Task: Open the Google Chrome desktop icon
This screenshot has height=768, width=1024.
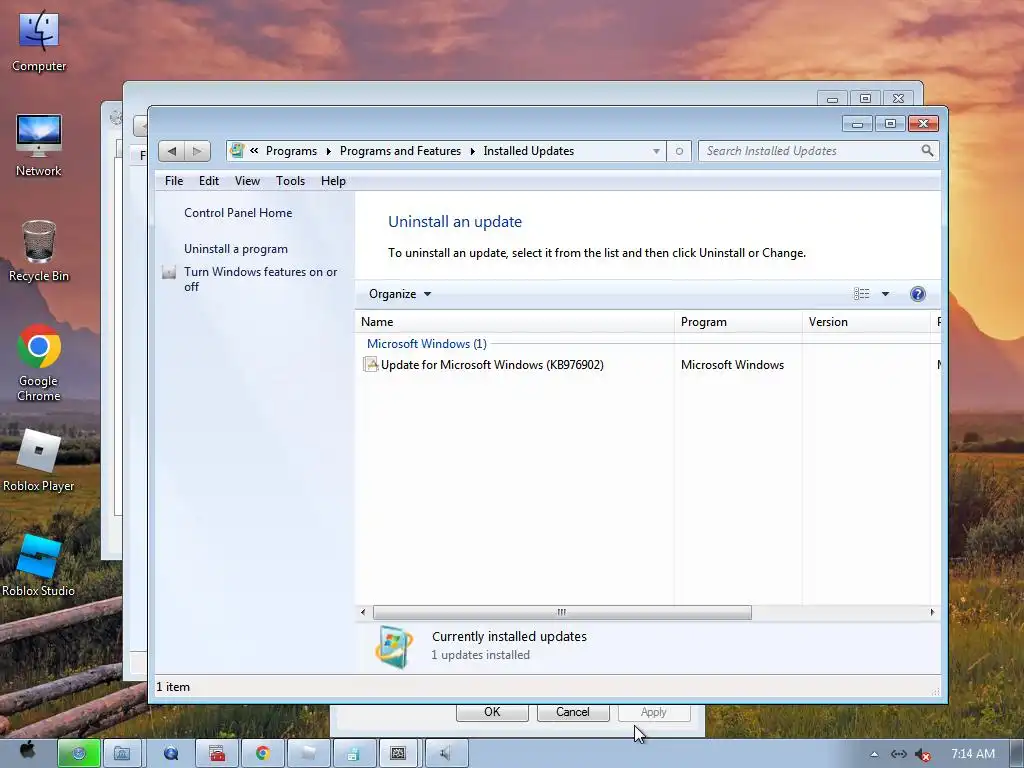Action: (x=39, y=362)
